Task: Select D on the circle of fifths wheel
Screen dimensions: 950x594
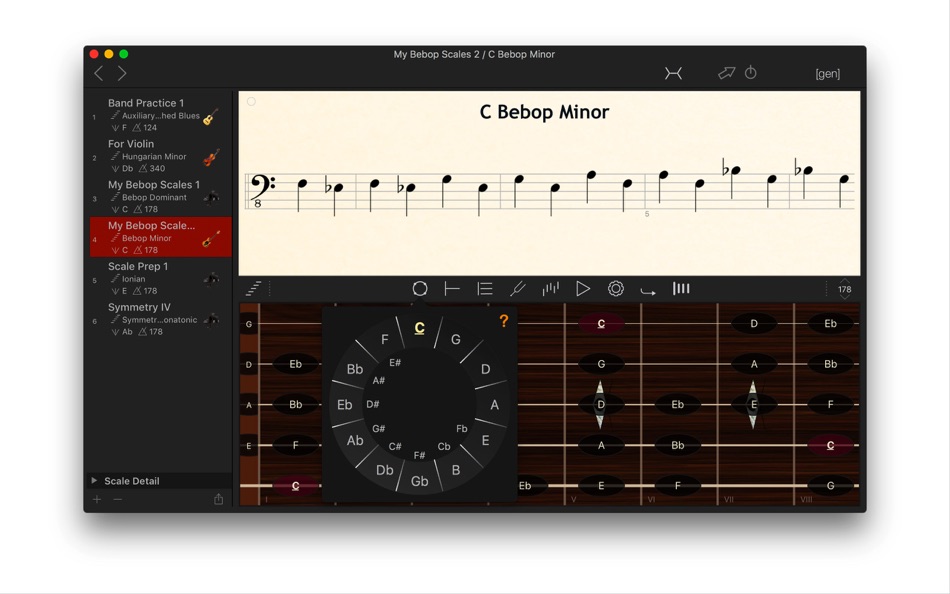Action: pos(485,369)
